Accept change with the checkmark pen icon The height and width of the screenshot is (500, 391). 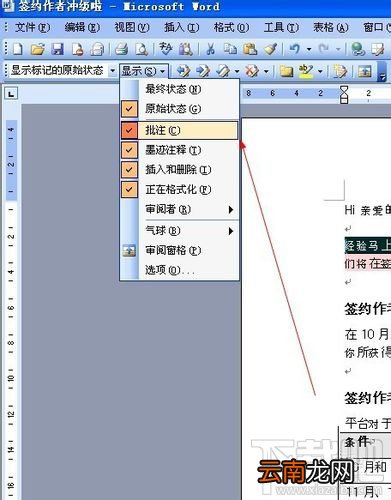[x=223, y=71]
